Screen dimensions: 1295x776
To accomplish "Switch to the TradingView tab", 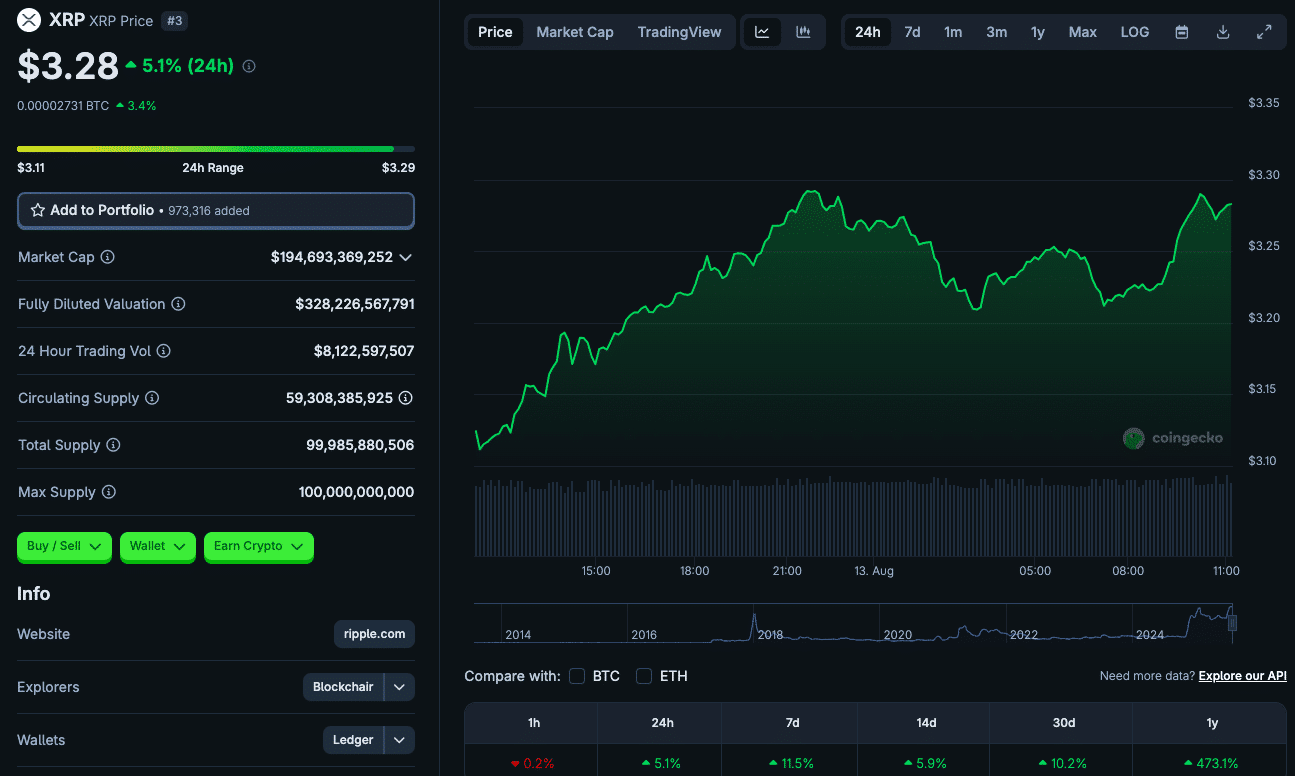I will 679,32.
